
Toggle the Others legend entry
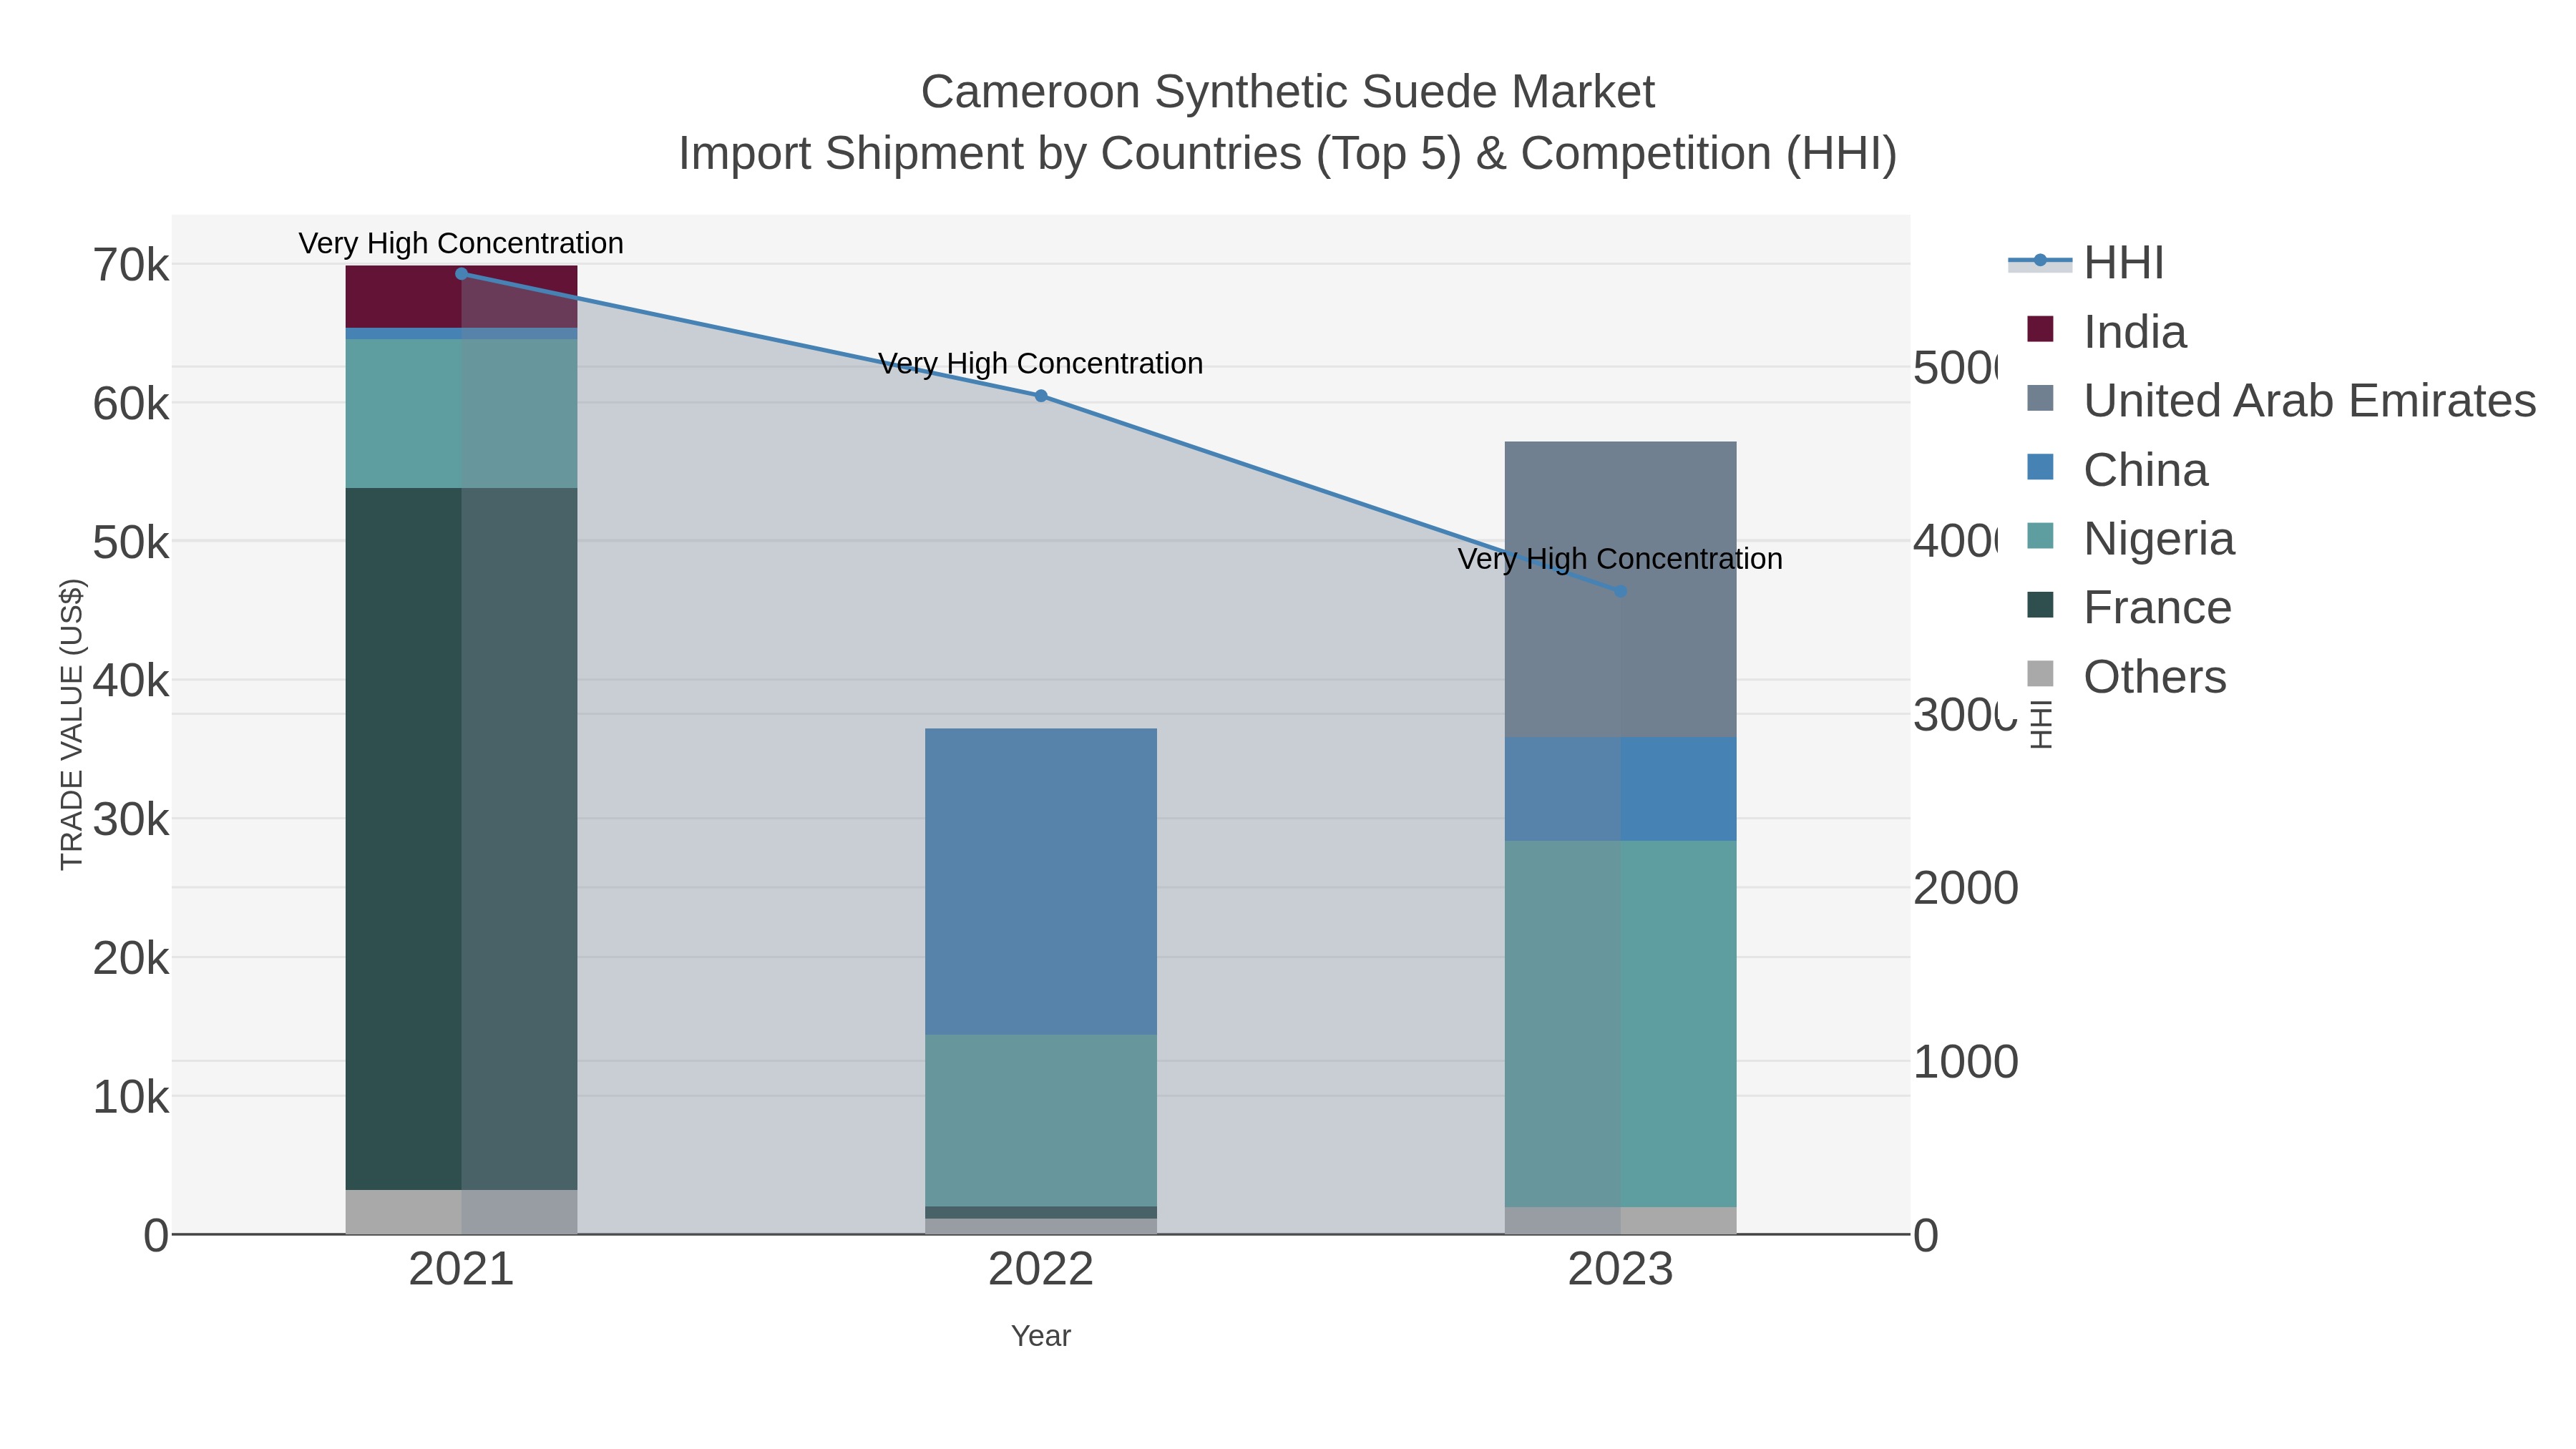pos(2126,677)
